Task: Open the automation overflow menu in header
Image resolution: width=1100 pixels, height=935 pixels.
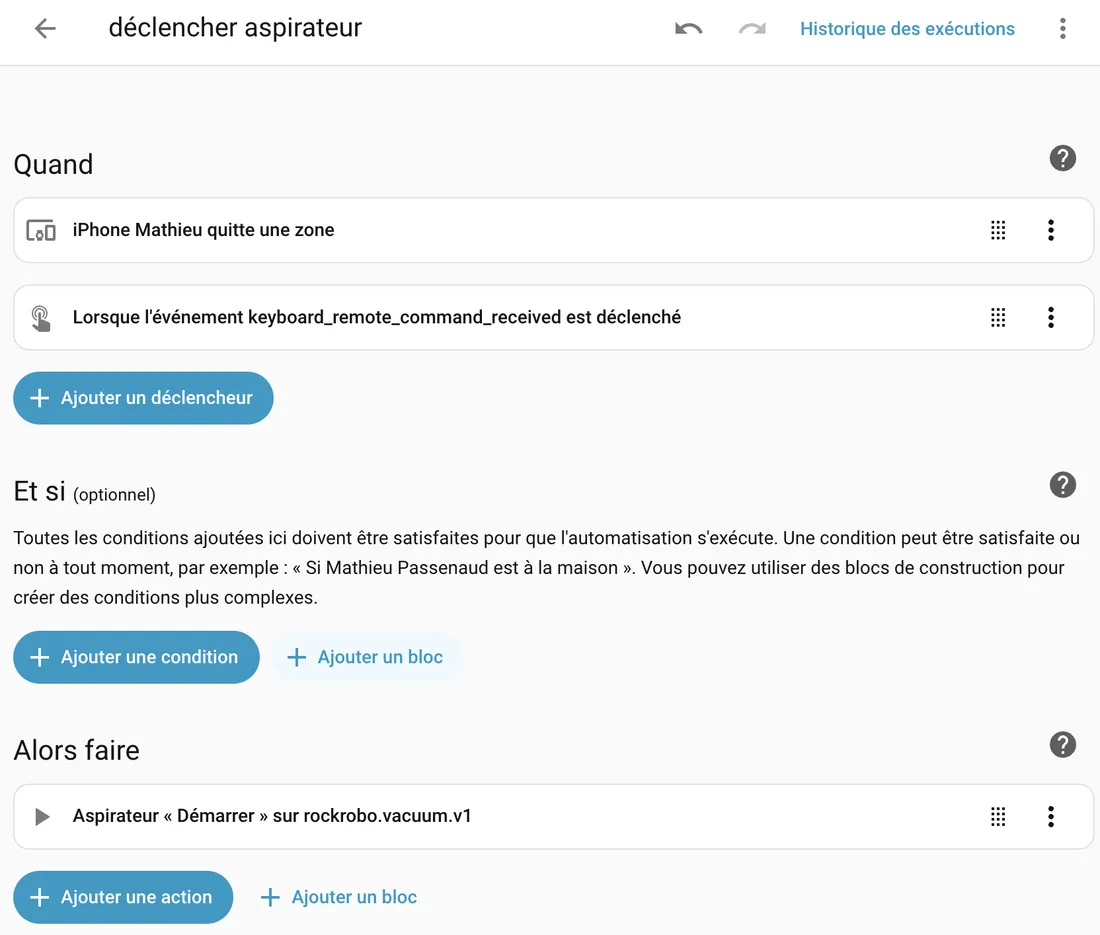Action: click(x=1063, y=29)
